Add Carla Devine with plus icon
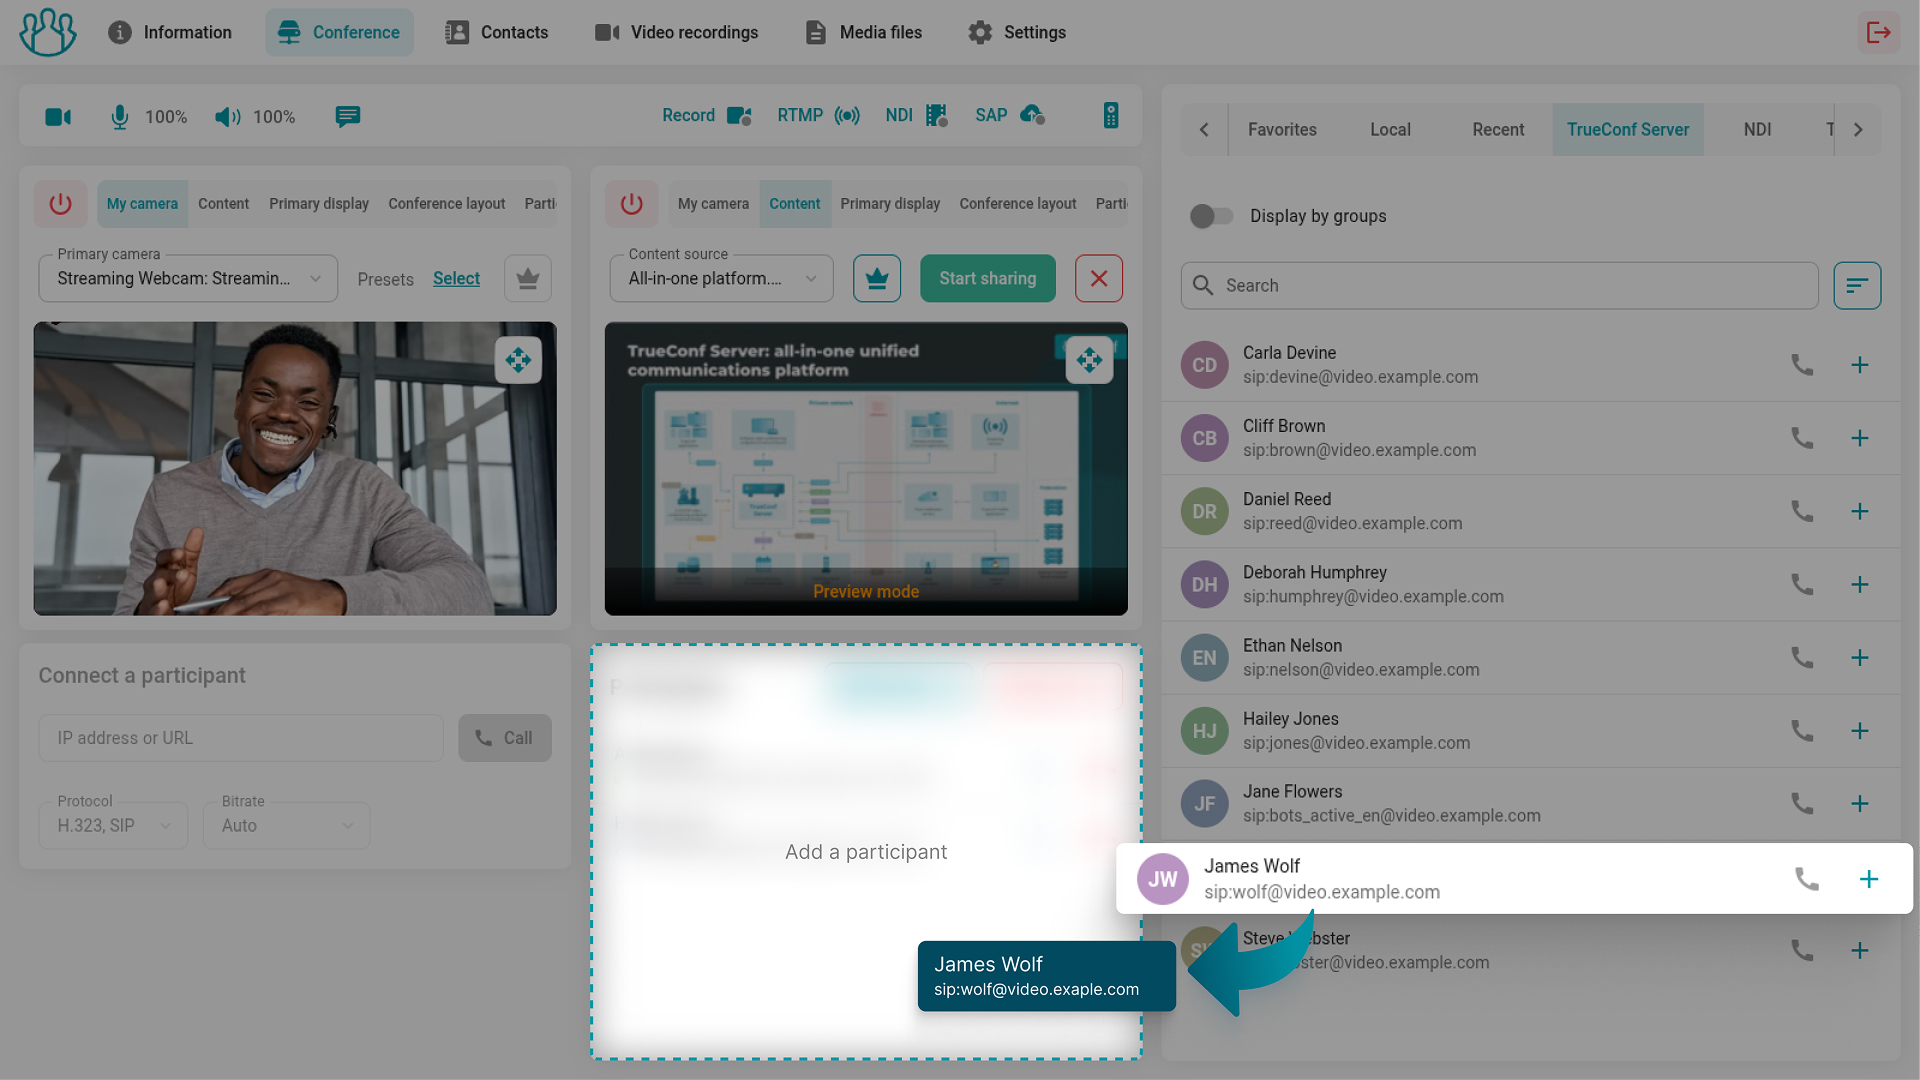This screenshot has width=1920, height=1080. point(1860,365)
